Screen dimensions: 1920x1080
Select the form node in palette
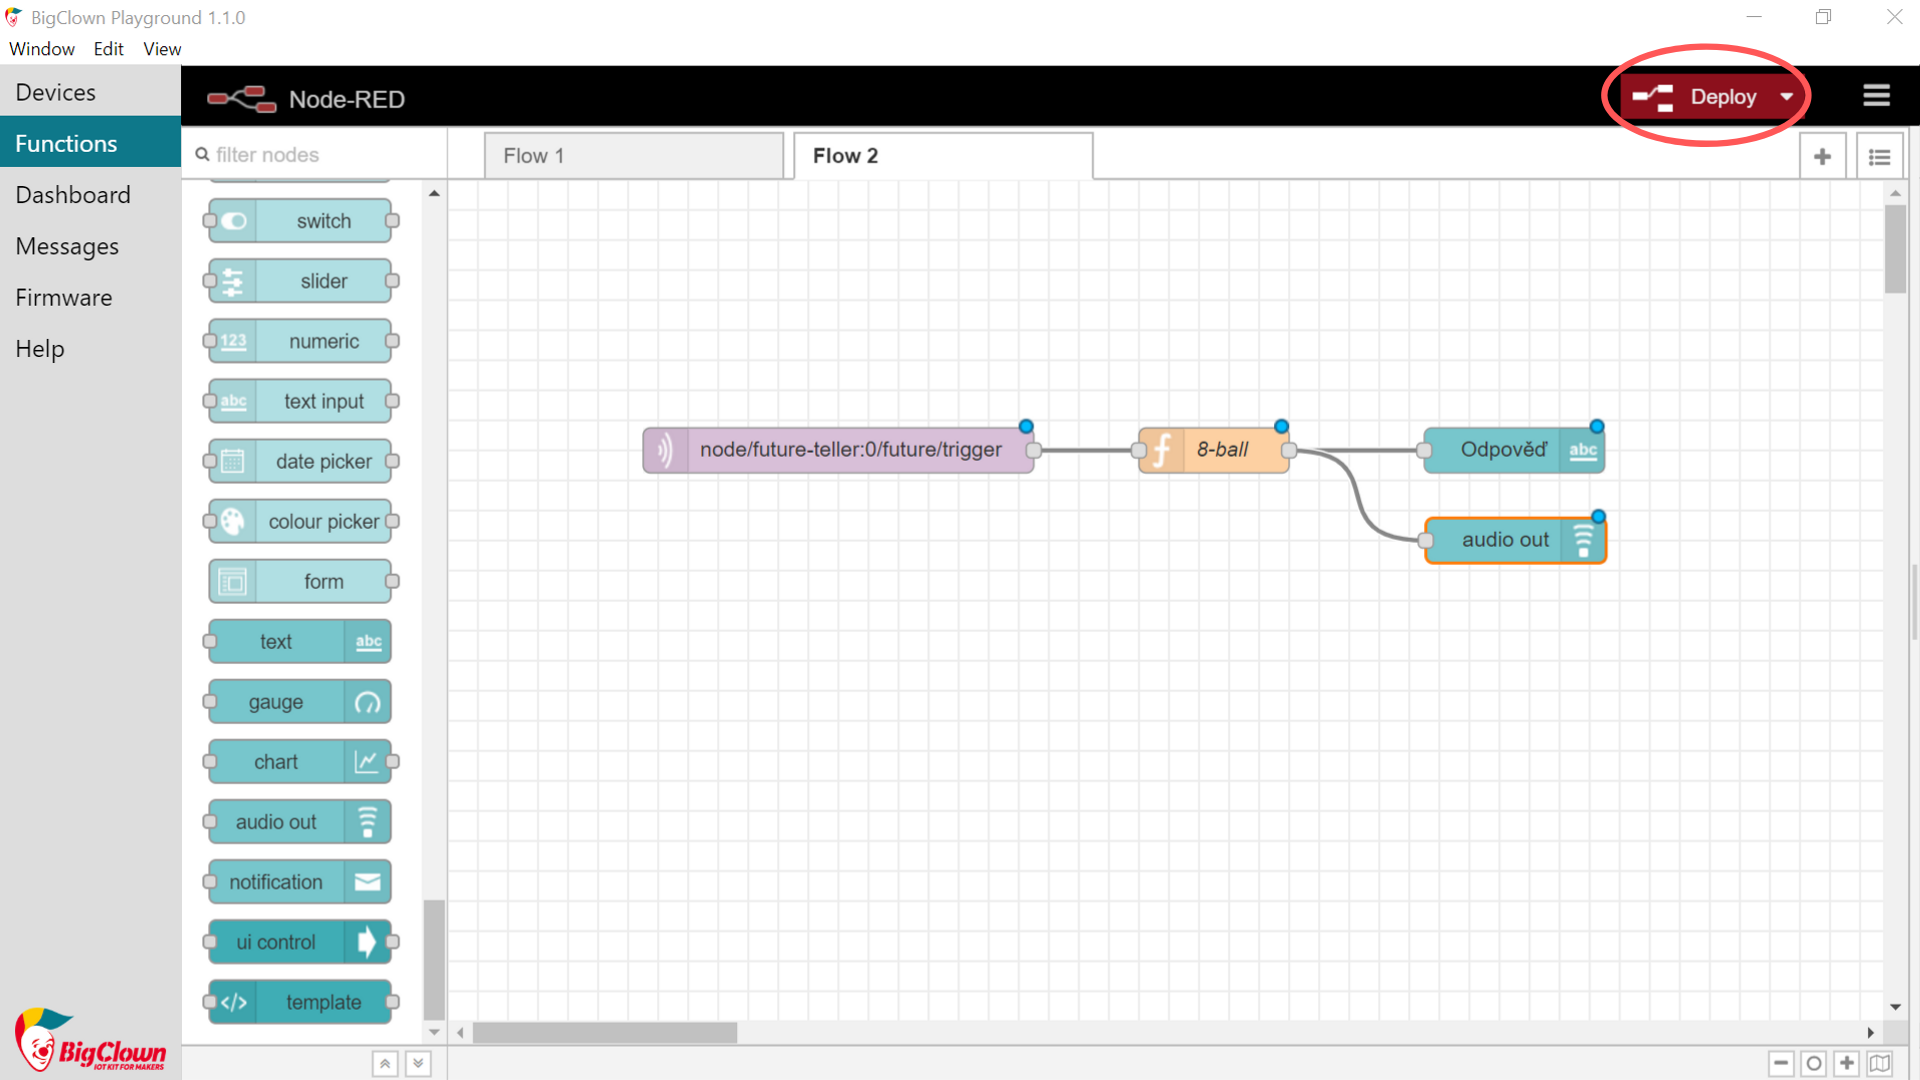pos(300,581)
